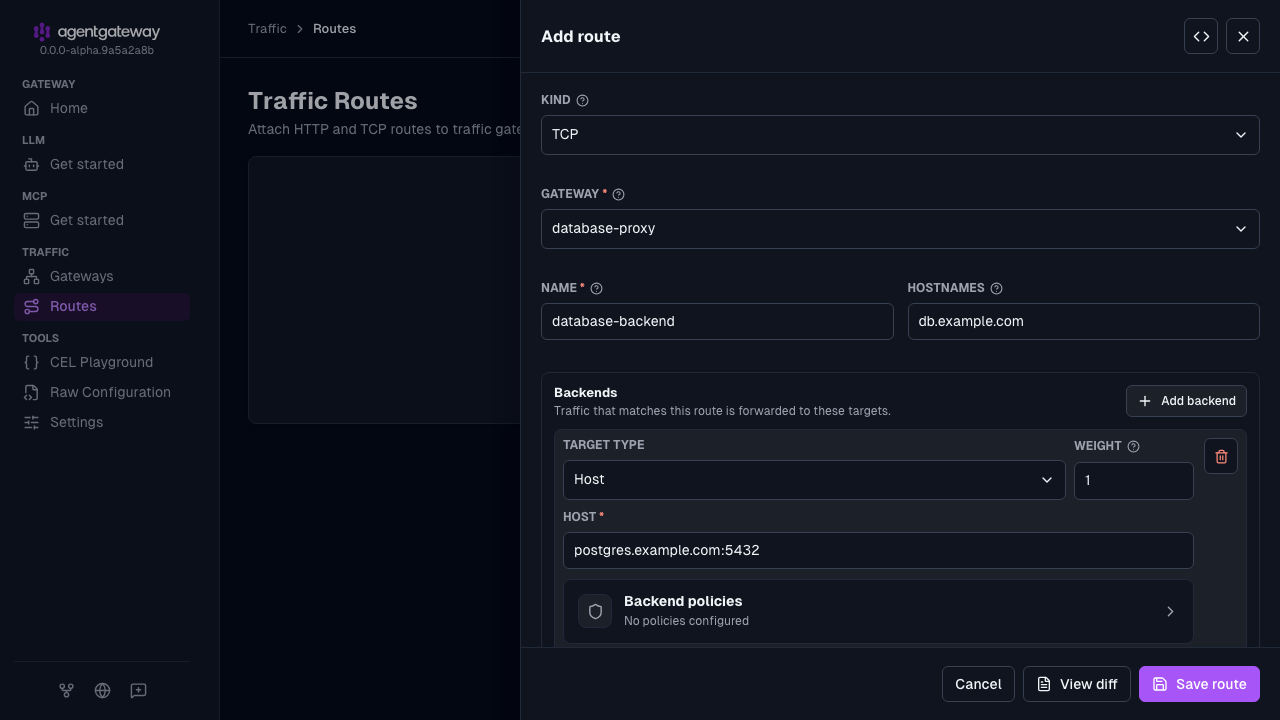Focus the NAME field with database-backend
This screenshot has height=720, width=1280.
click(717, 321)
